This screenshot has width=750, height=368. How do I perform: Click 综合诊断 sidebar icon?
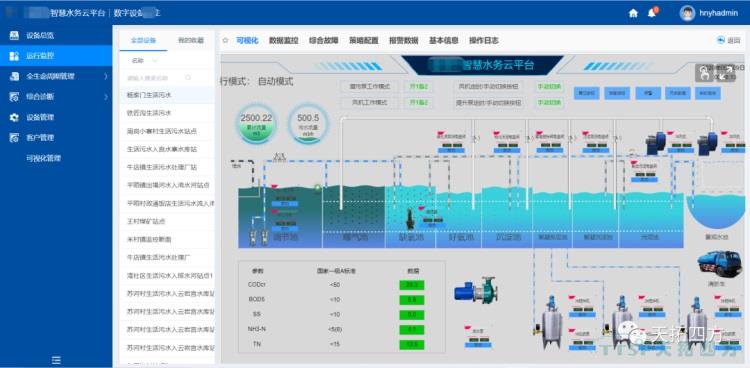[x=14, y=97]
